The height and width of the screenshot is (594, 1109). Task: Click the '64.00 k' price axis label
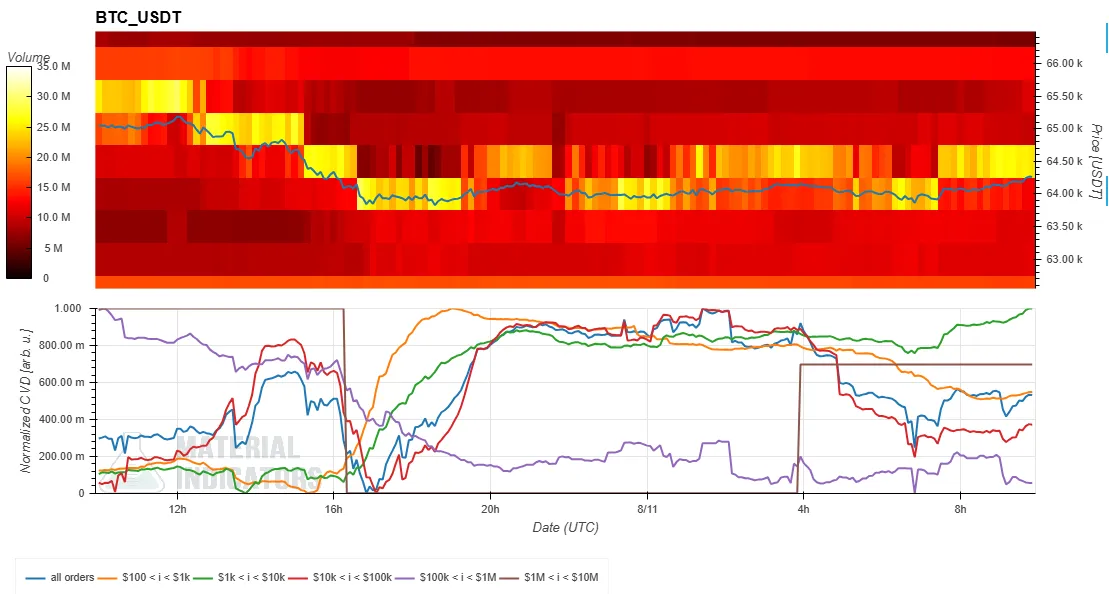[x=1064, y=194]
